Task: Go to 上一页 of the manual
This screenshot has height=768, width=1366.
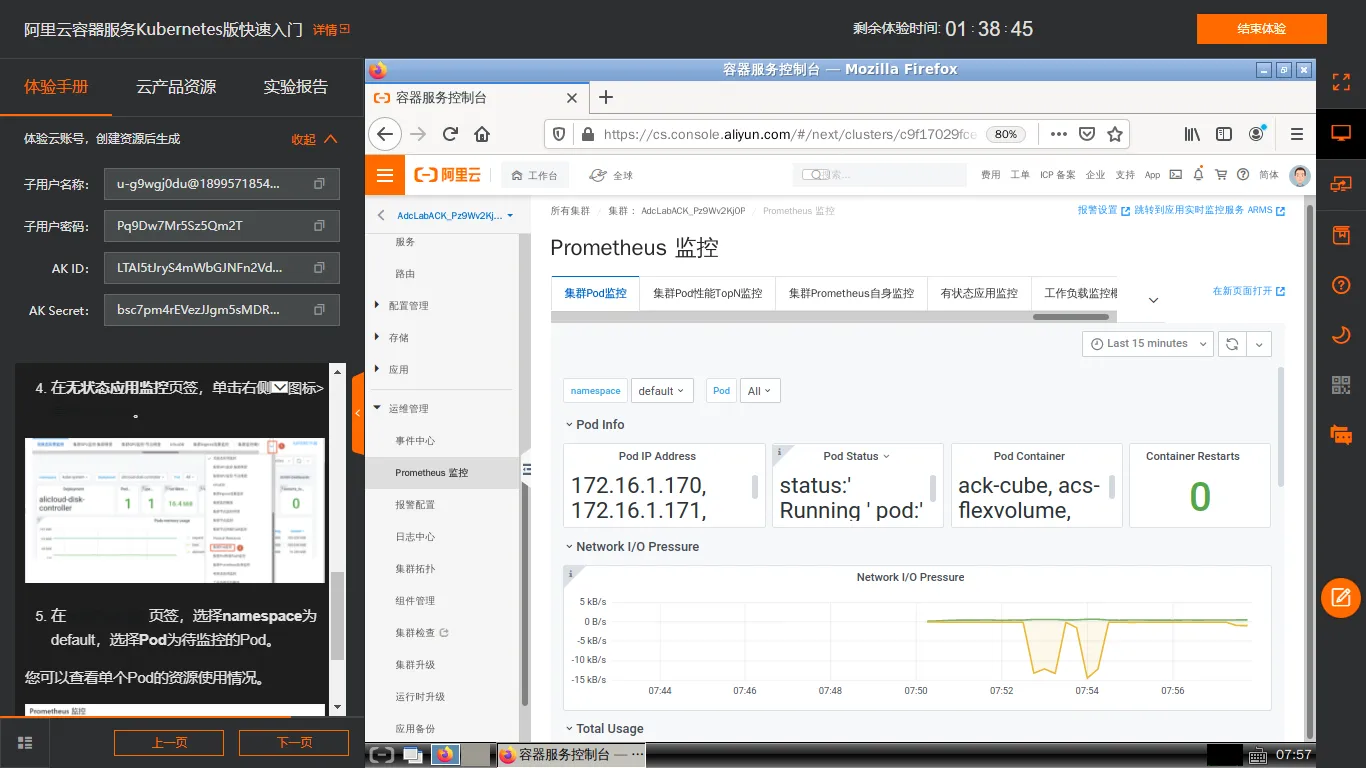Action: 169,742
